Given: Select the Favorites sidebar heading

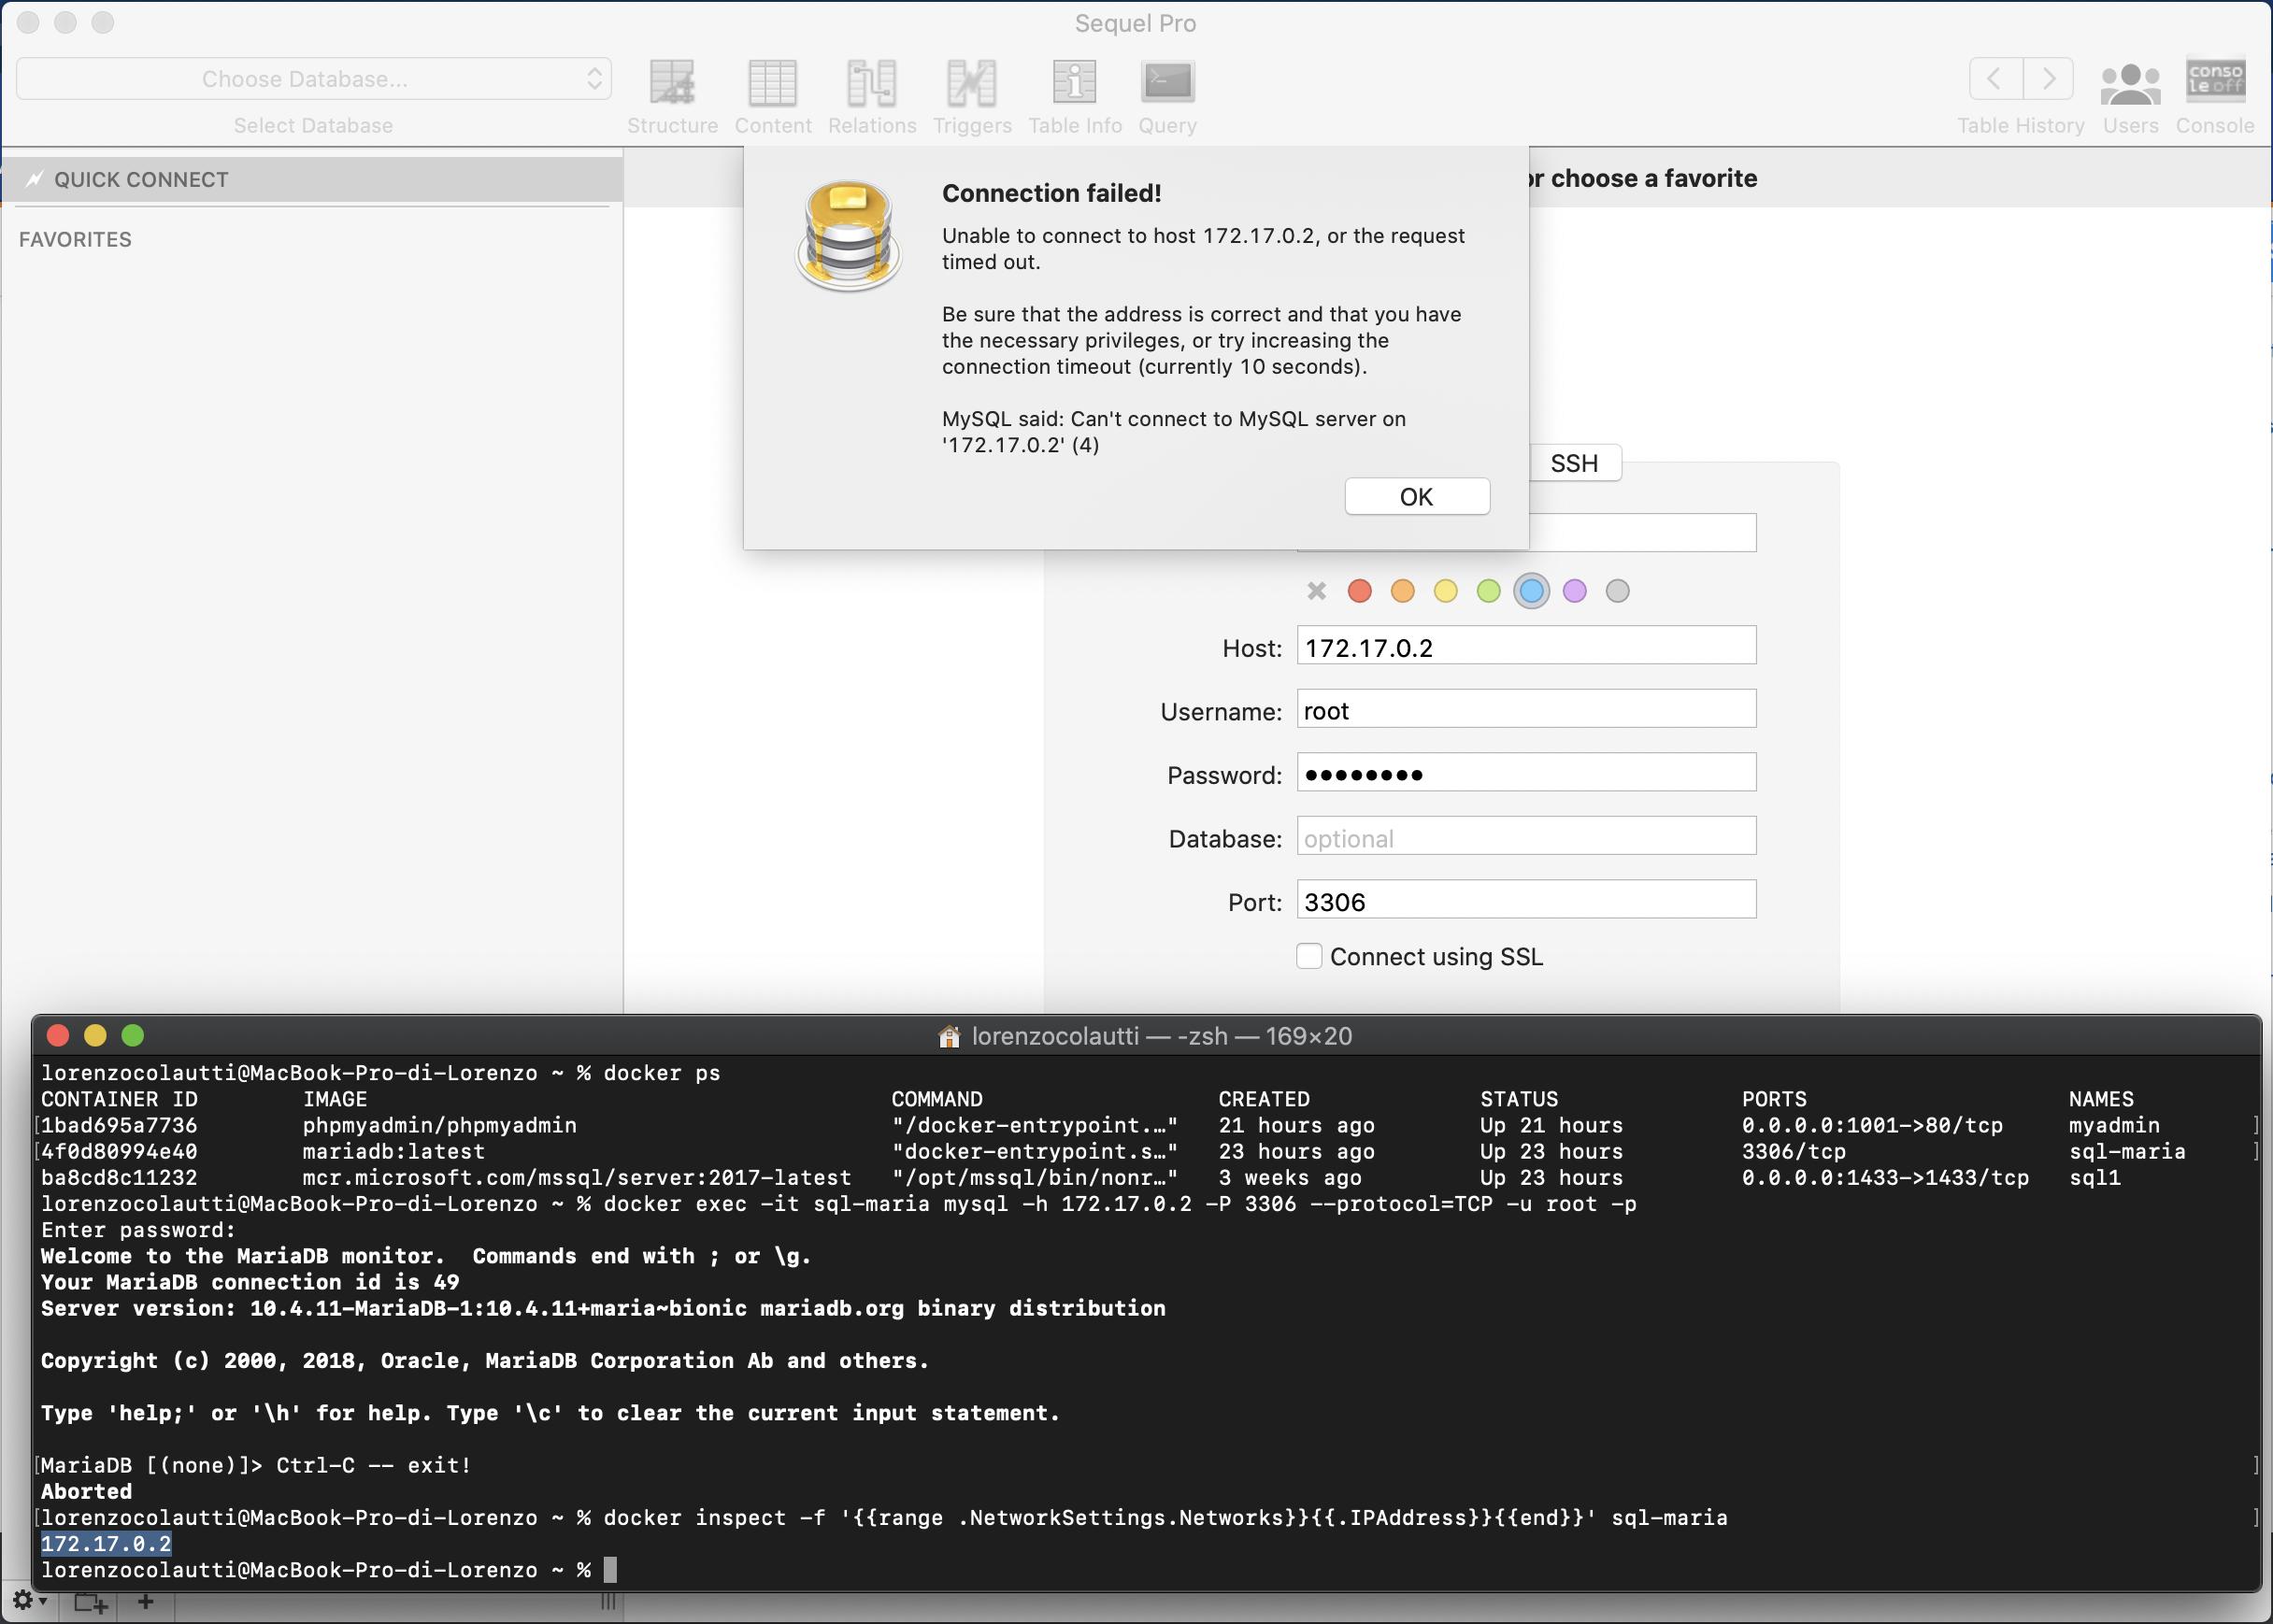Looking at the screenshot, I should tap(75, 240).
